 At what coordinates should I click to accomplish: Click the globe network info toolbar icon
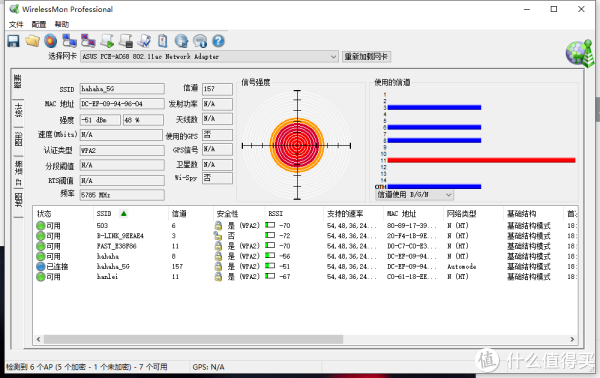pos(181,41)
